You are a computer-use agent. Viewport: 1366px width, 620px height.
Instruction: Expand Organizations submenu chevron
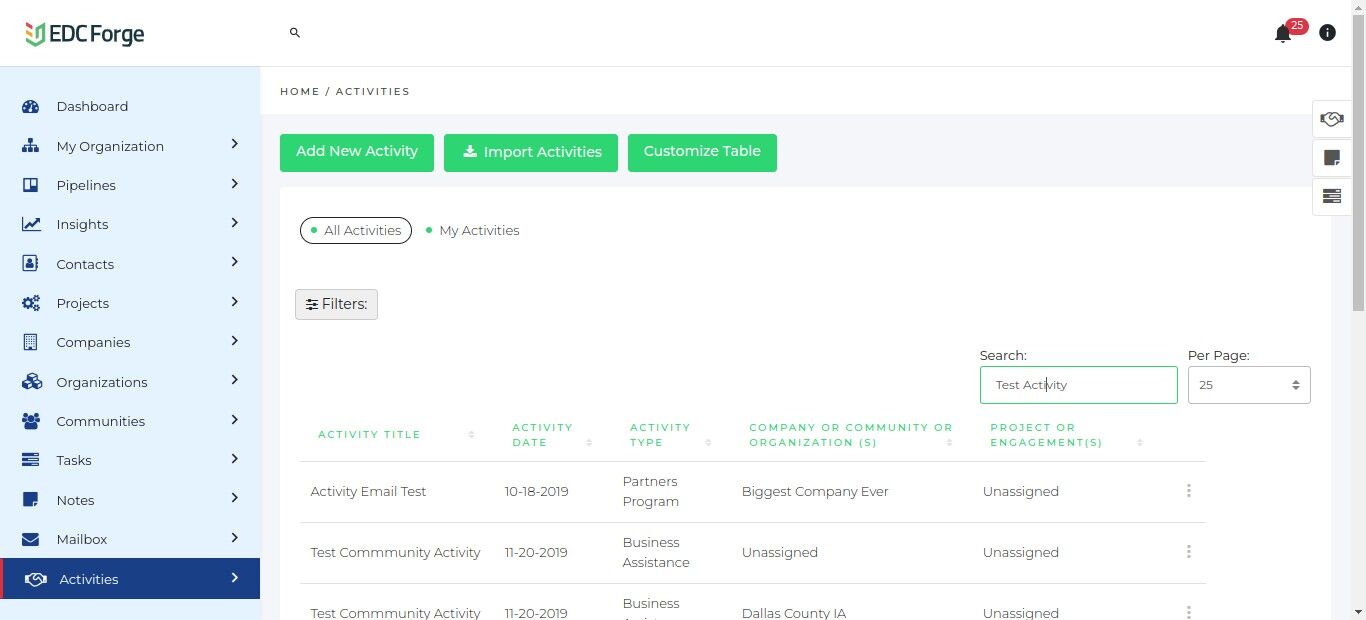[234, 380]
